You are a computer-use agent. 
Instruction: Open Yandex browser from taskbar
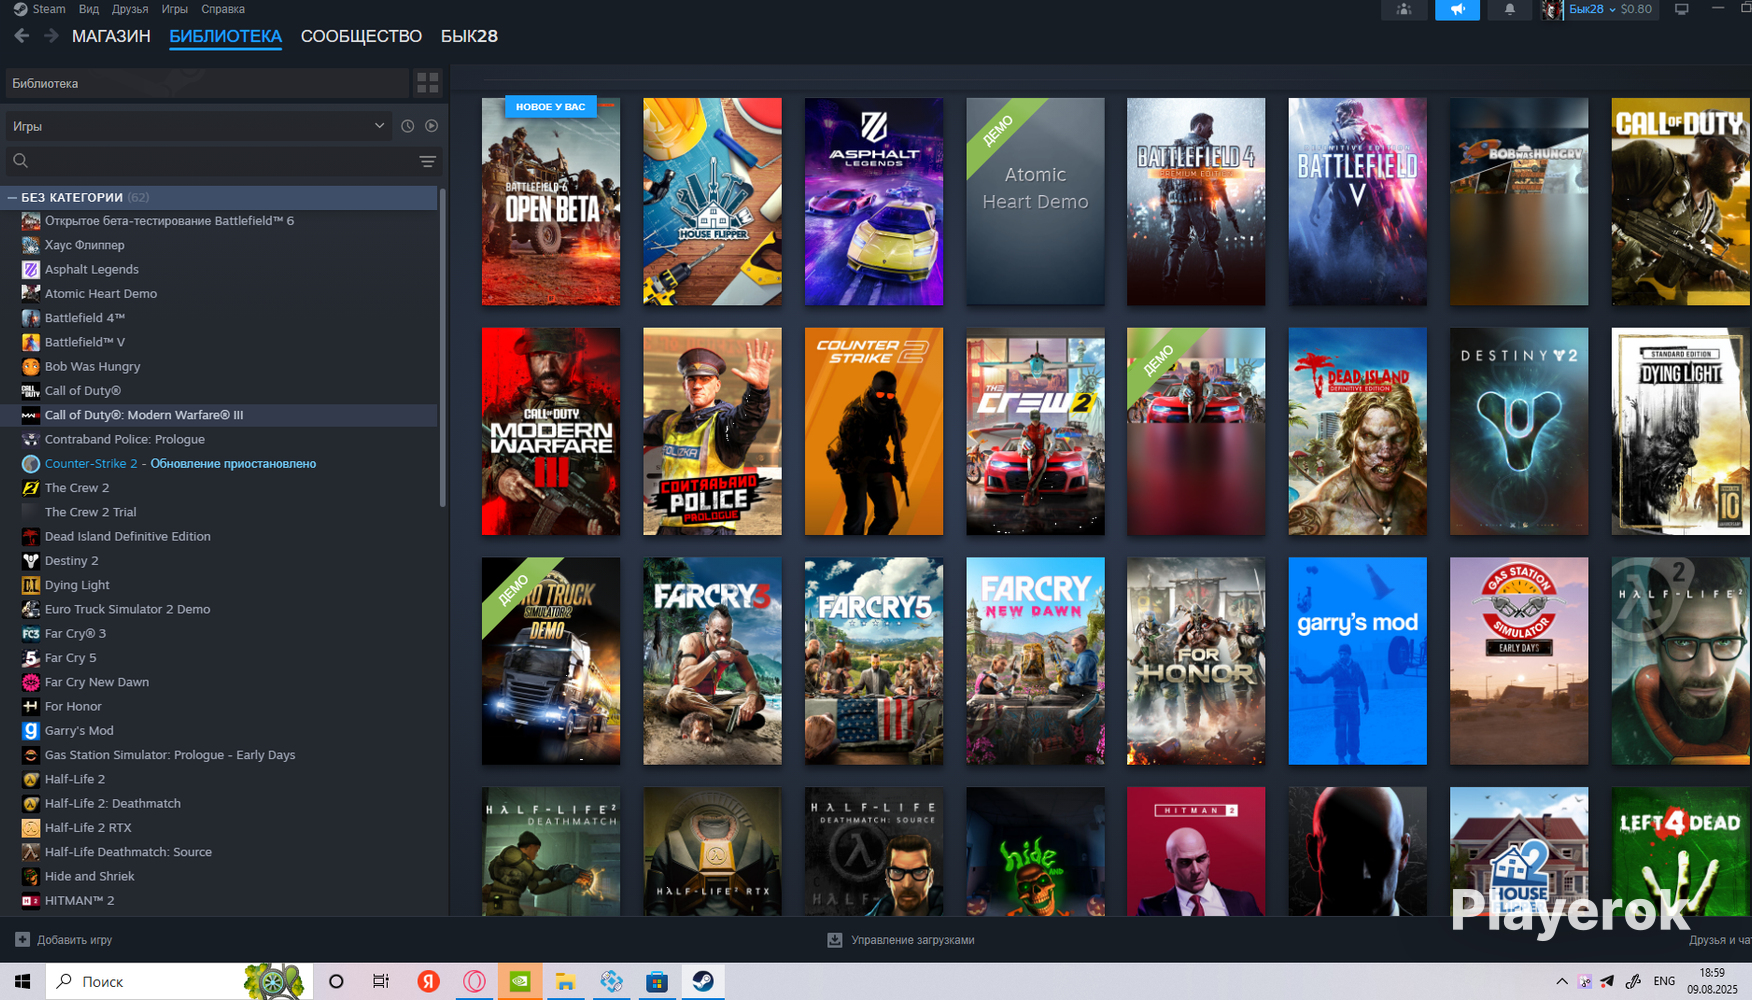[428, 982]
